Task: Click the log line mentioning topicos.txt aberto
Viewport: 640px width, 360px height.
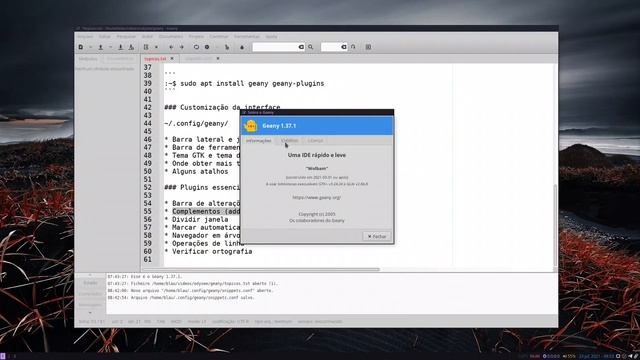Action: pyautogui.click(x=193, y=284)
